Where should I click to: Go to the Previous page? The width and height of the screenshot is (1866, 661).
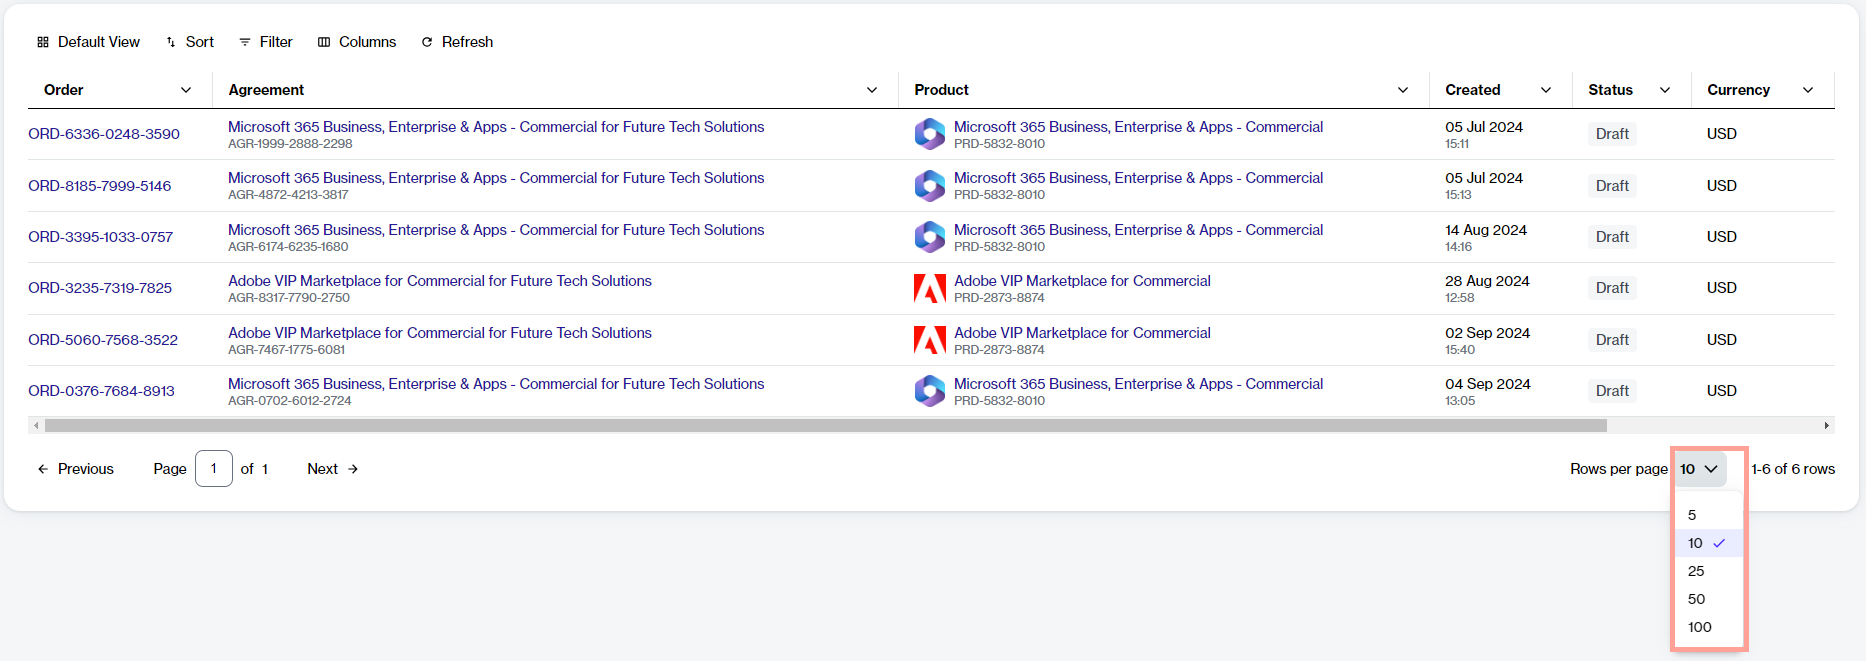[x=76, y=469]
